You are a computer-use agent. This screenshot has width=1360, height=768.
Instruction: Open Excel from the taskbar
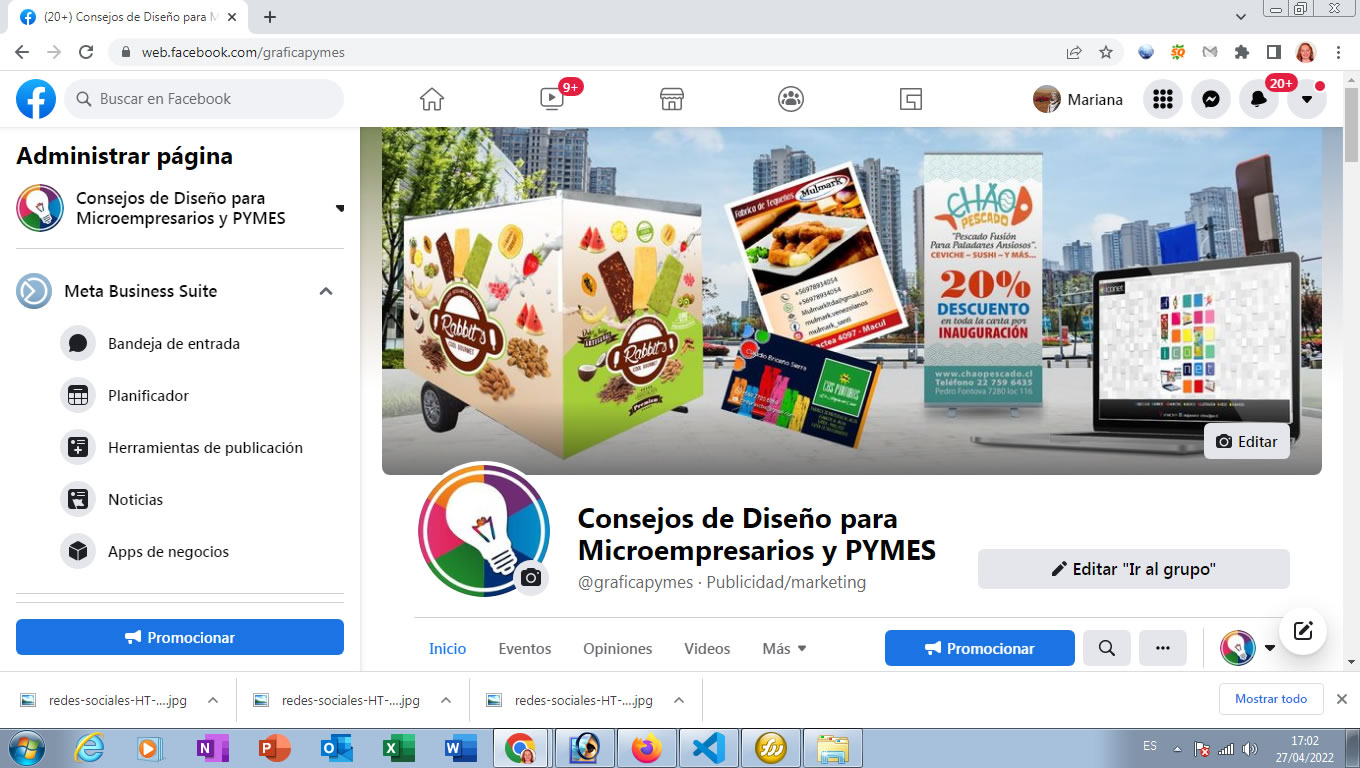(x=398, y=748)
